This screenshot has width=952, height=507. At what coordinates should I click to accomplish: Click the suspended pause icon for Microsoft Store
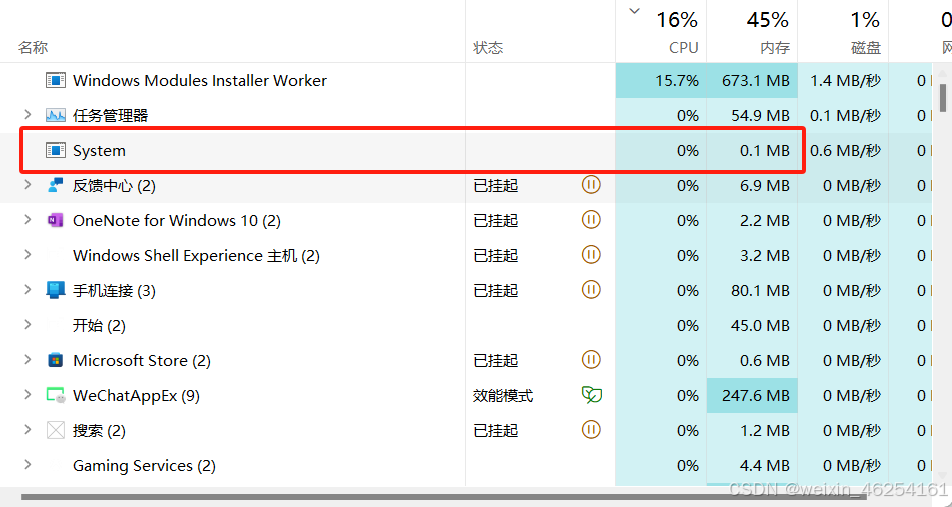591,359
